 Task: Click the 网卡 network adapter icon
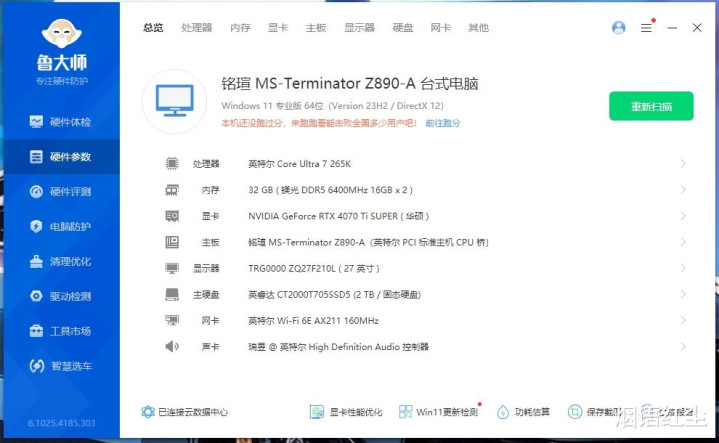coord(172,321)
